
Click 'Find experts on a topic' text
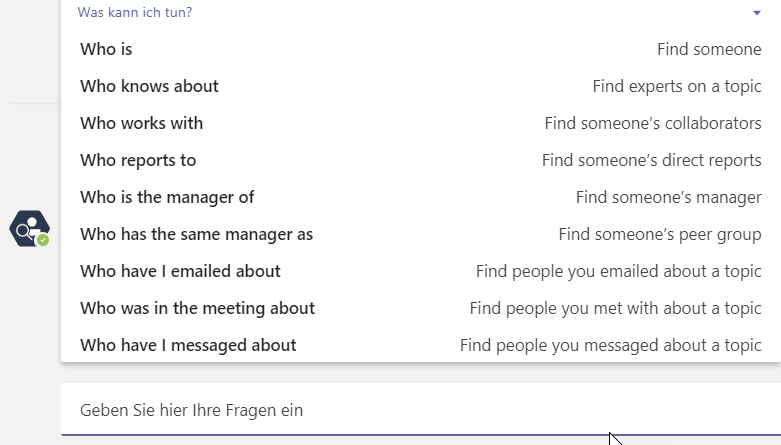[x=677, y=86]
